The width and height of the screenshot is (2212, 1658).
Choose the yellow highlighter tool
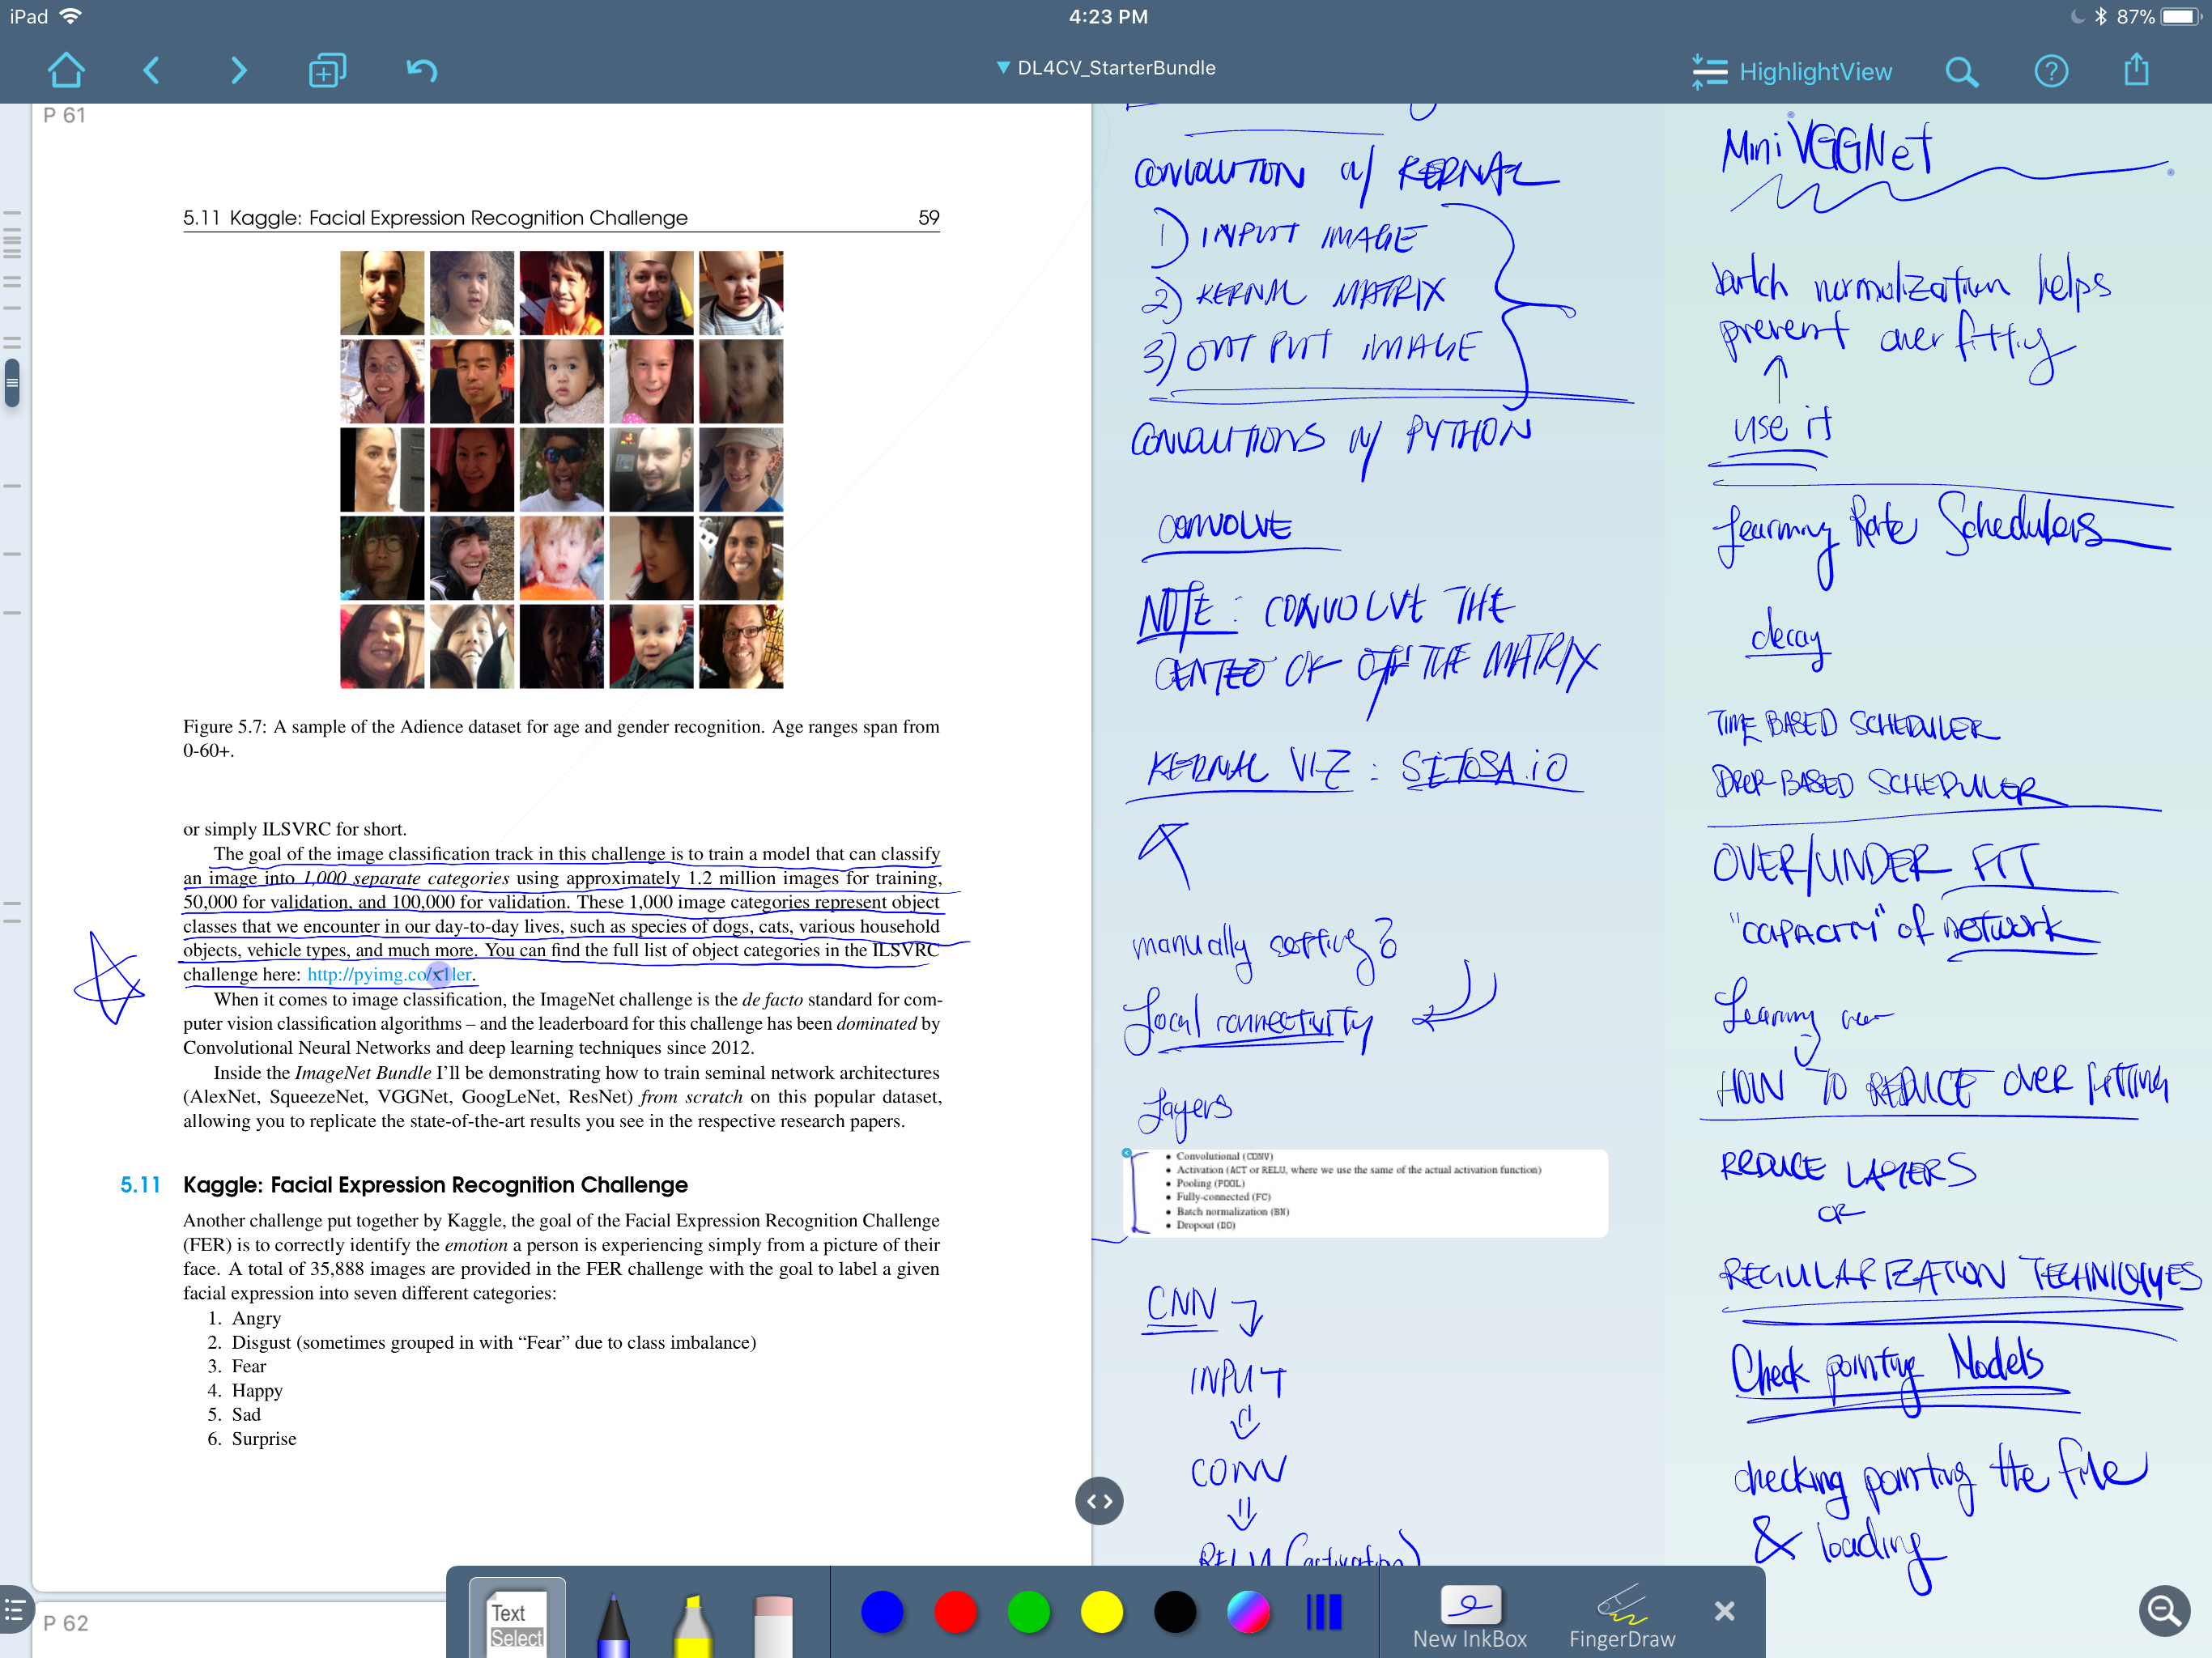click(692, 1624)
